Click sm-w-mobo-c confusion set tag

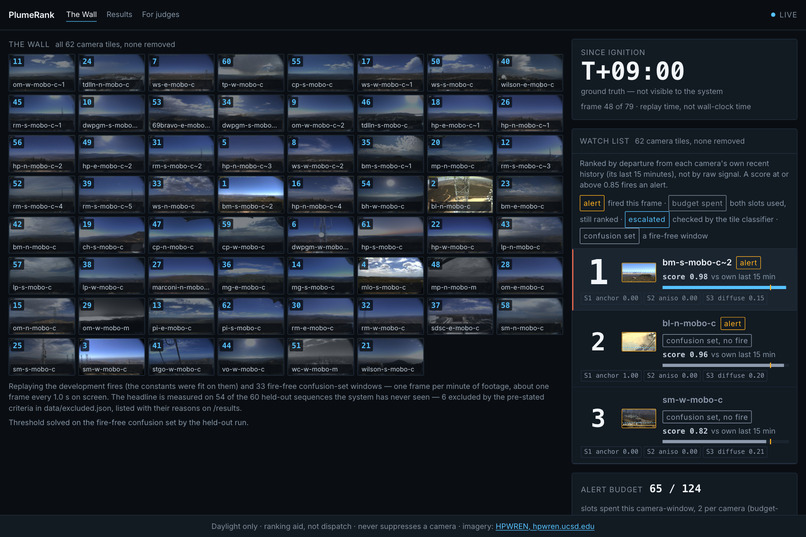[x=707, y=417]
